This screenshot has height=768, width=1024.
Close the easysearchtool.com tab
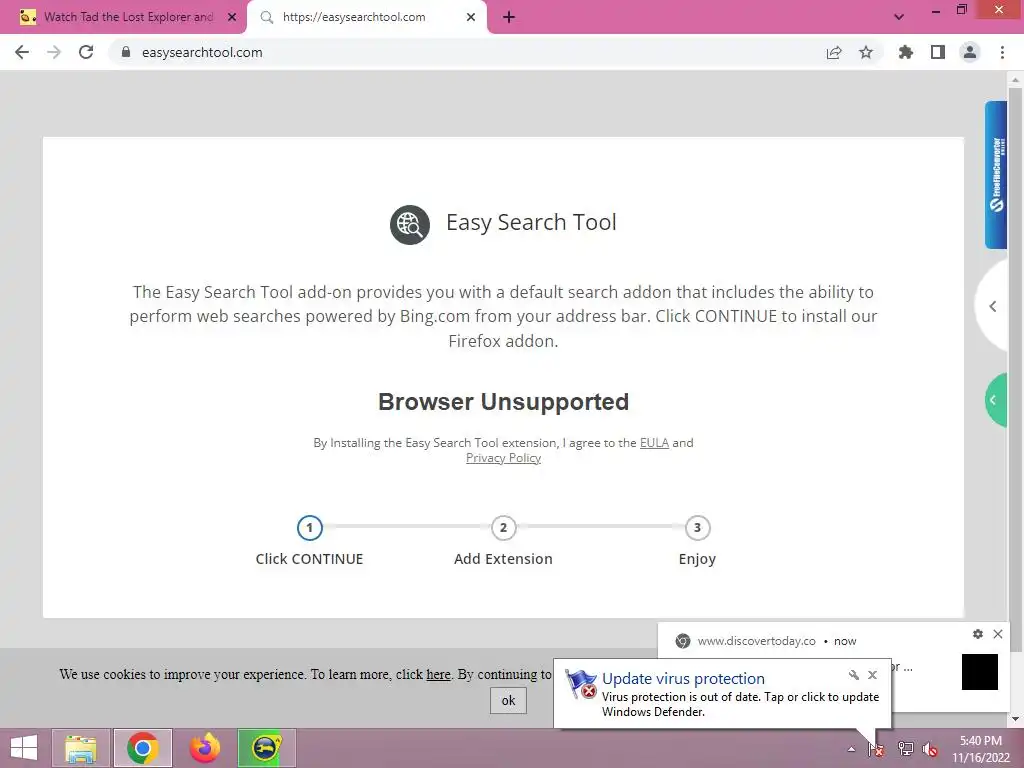tap(471, 17)
